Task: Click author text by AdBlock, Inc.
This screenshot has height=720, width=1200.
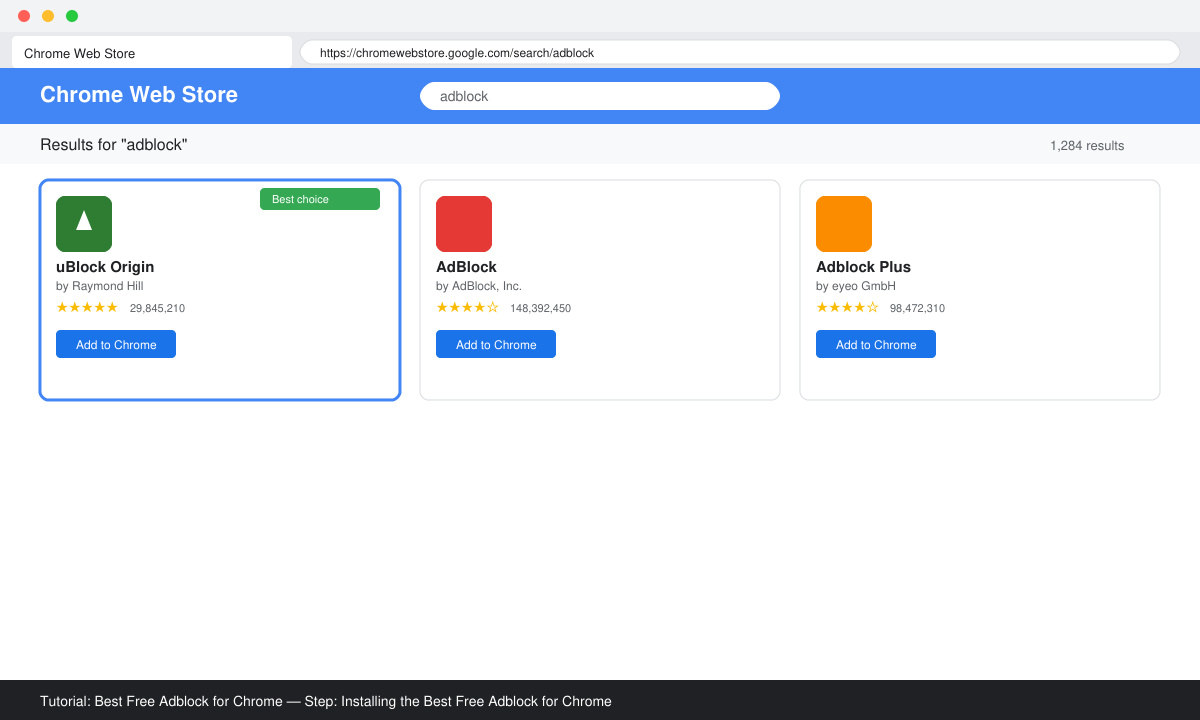Action: (x=479, y=286)
